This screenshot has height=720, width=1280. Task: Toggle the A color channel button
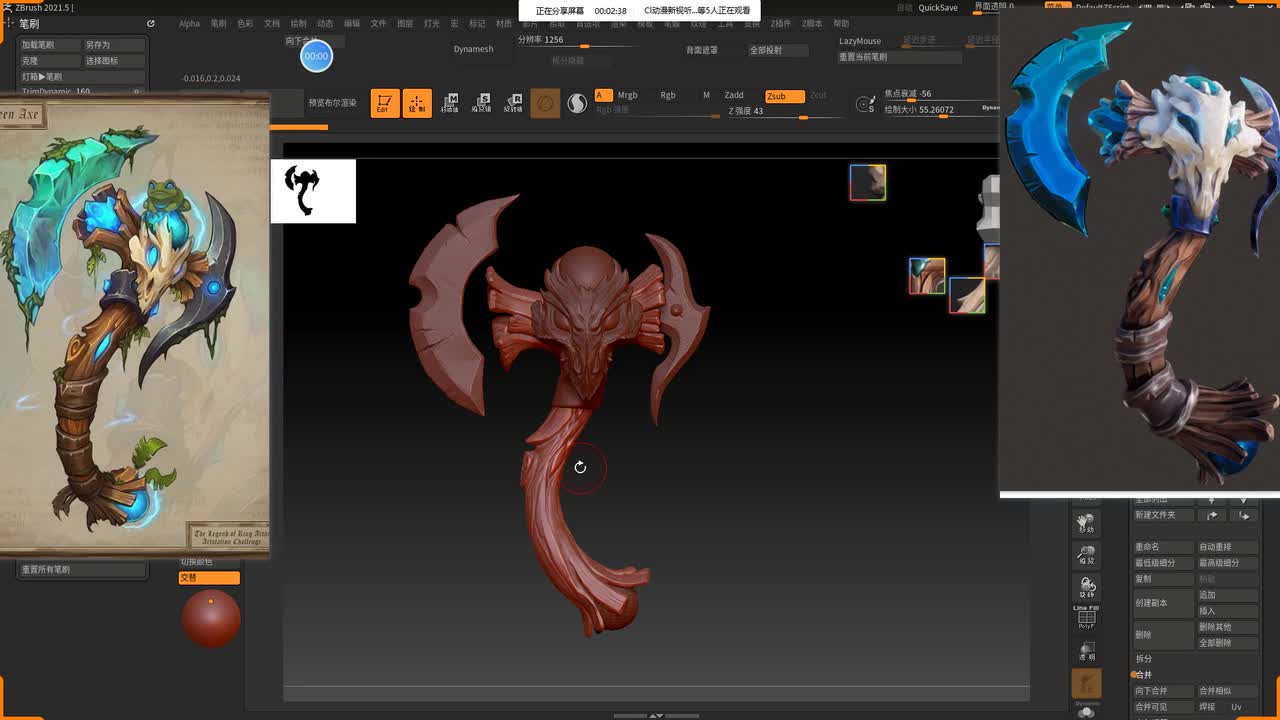tap(603, 95)
